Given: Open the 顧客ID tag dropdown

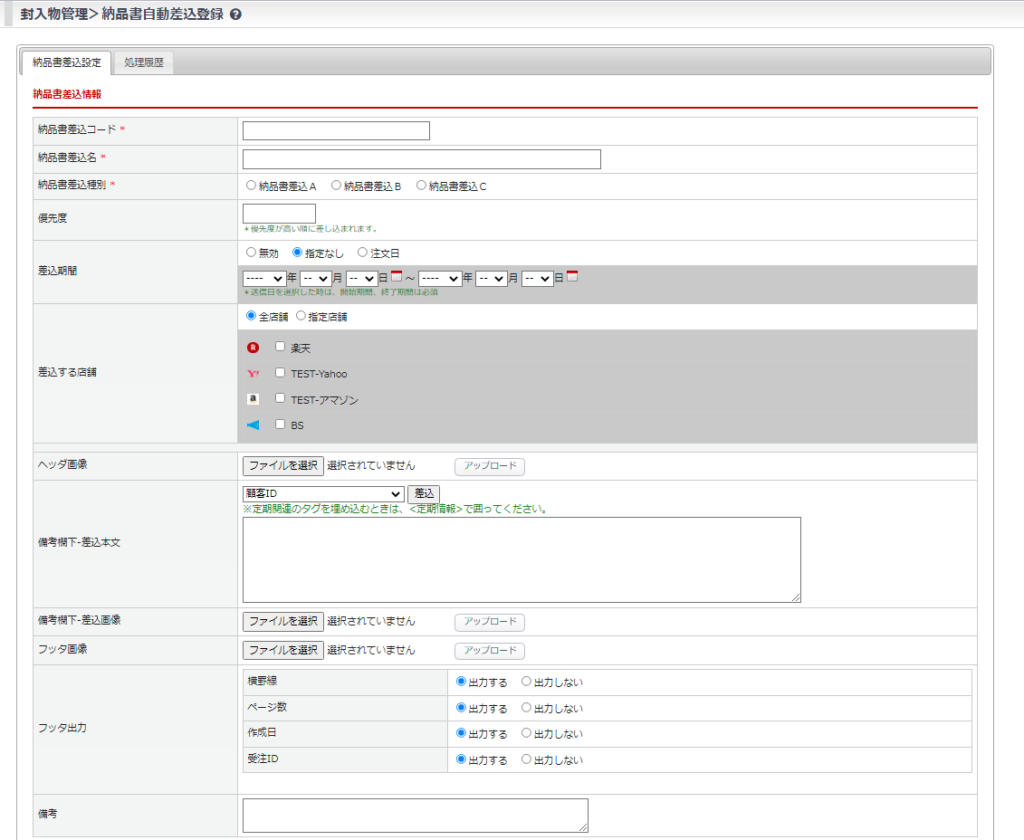Looking at the screenshot, I should click(x=323, y=494).
